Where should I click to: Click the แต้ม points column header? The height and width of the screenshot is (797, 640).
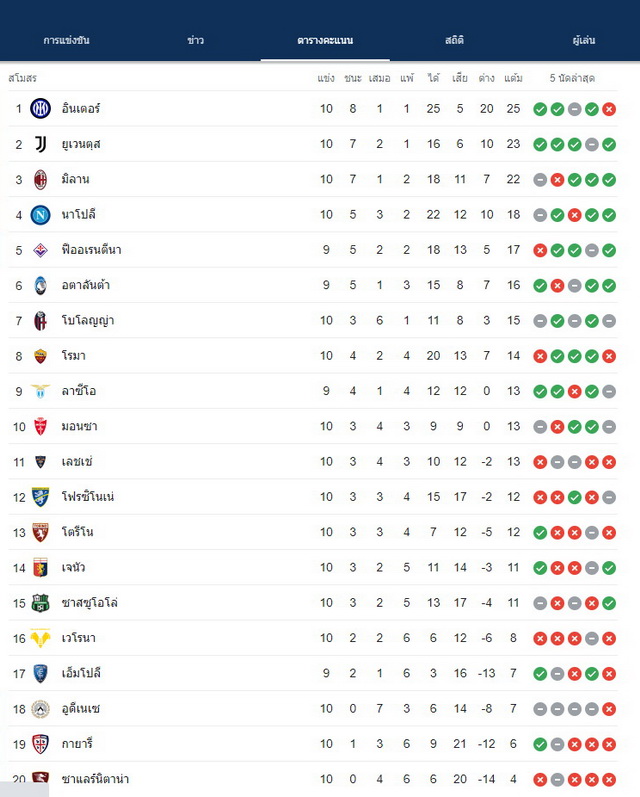513,78
